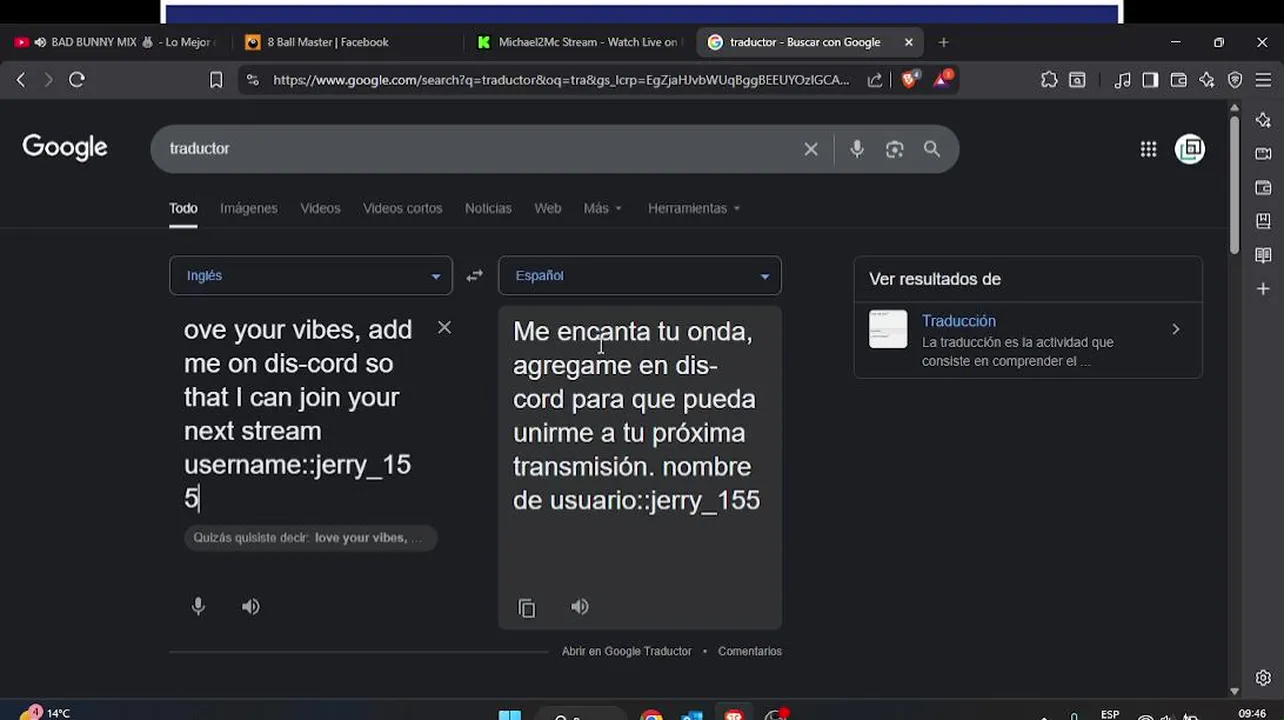1284x720 pixels.
Task: Switch to the Noticias tab
Action: pos(488,208)
